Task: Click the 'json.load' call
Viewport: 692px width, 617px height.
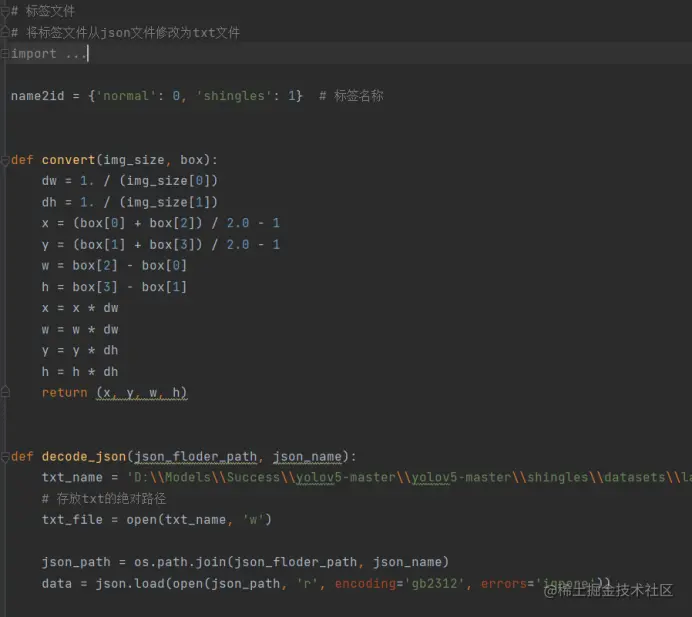Action: (130, 583)
